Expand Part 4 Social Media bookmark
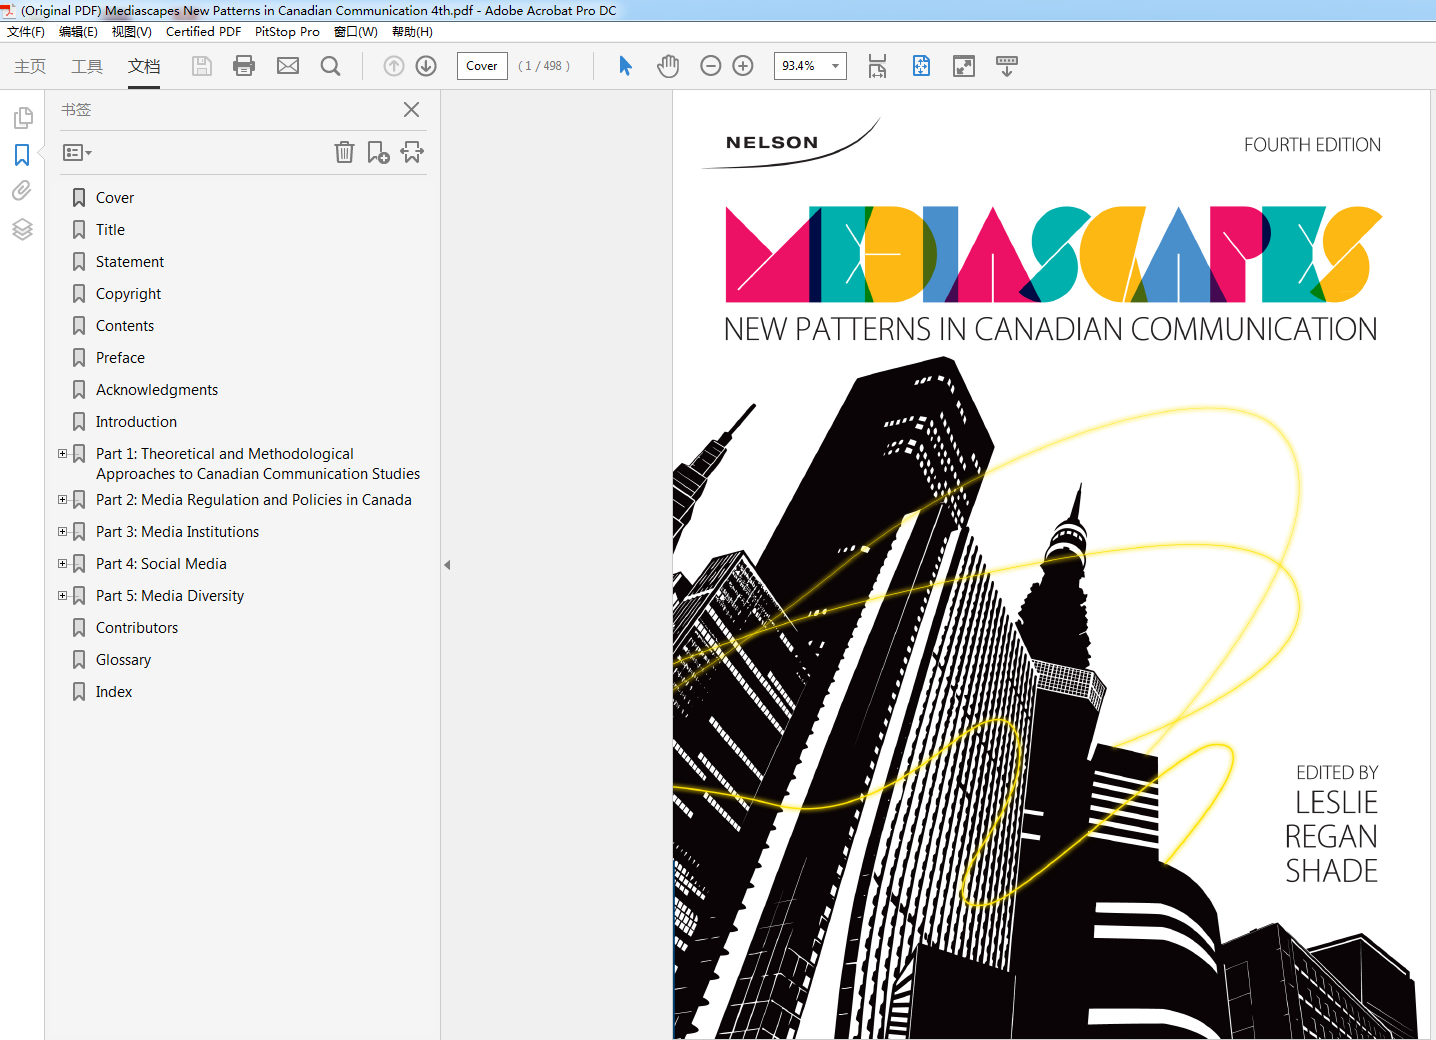Viewport: 1436px width, 1040px height. [63, 564]
